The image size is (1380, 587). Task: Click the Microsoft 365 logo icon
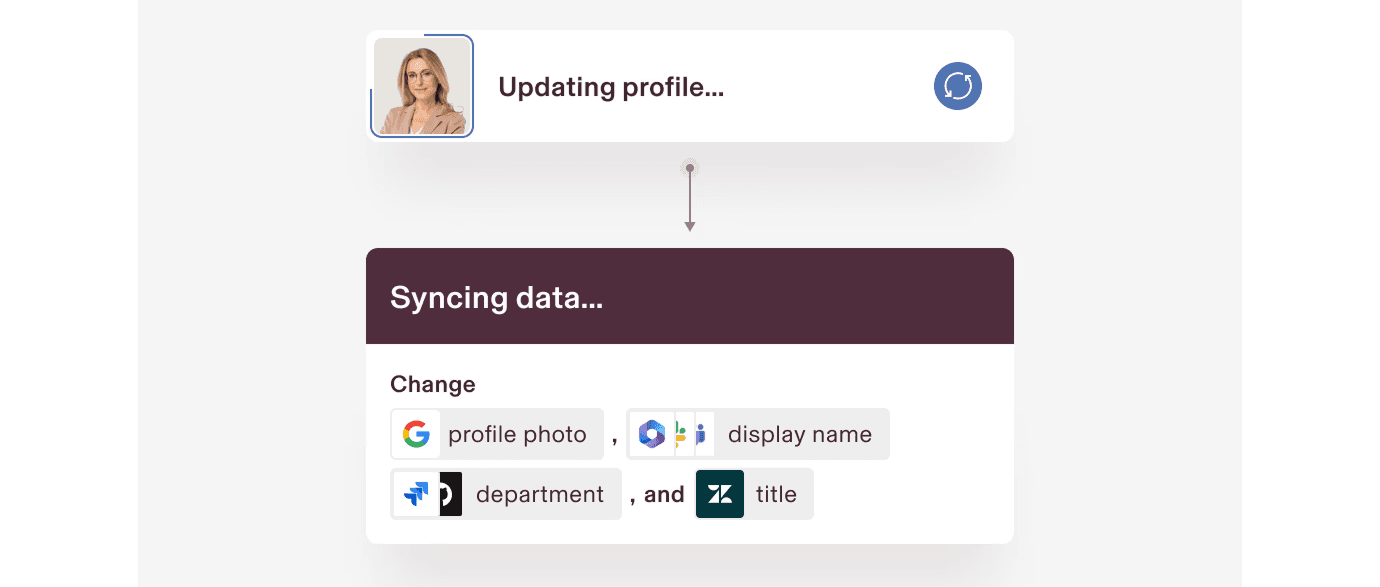click(652, 434)
